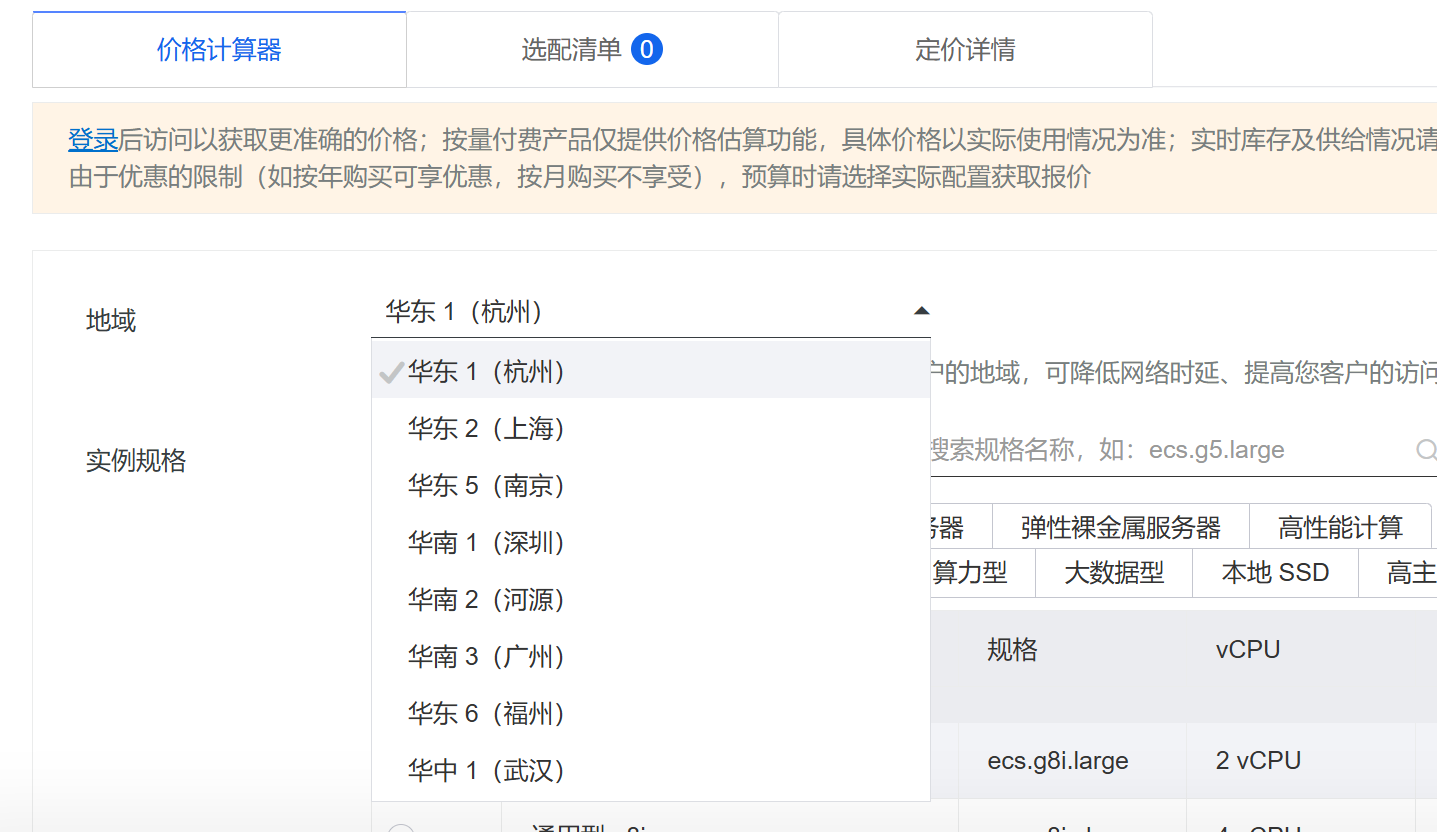The image size is (1437, 840).
Task: Choose 华南 3（广州） region option
Action: point(651,657)
